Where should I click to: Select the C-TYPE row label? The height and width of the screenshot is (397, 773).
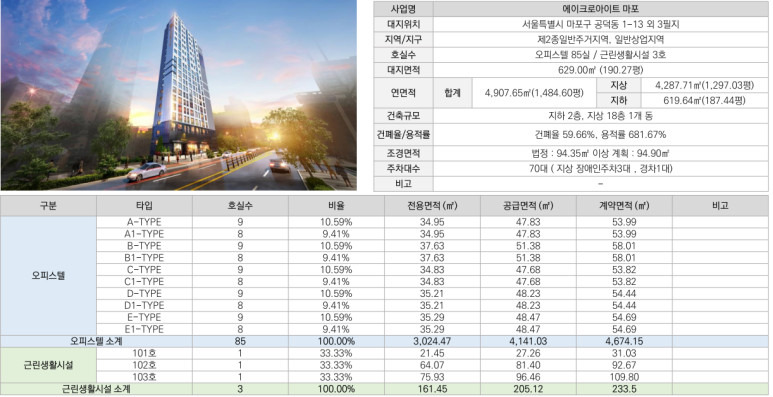[x=144, y=270]
